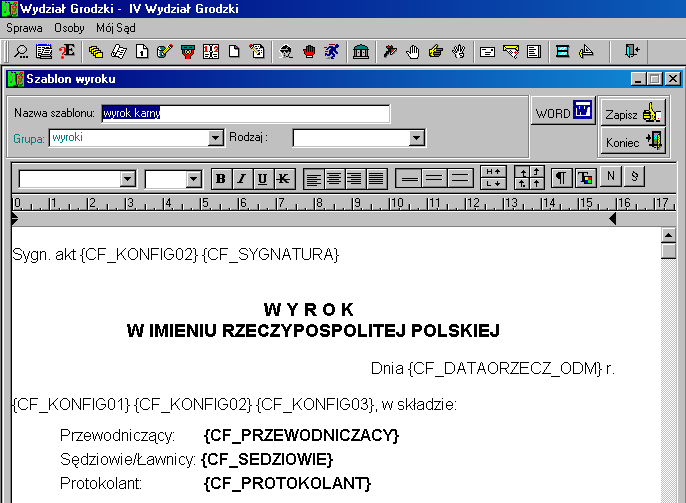The height and width of the screenshot is (503, 686).
Task: Open the Mój Sąd menu
Action: click(116, 28)
